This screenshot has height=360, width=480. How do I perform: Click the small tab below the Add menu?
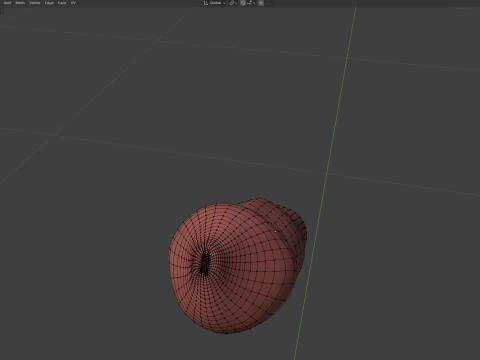(2, 11)
